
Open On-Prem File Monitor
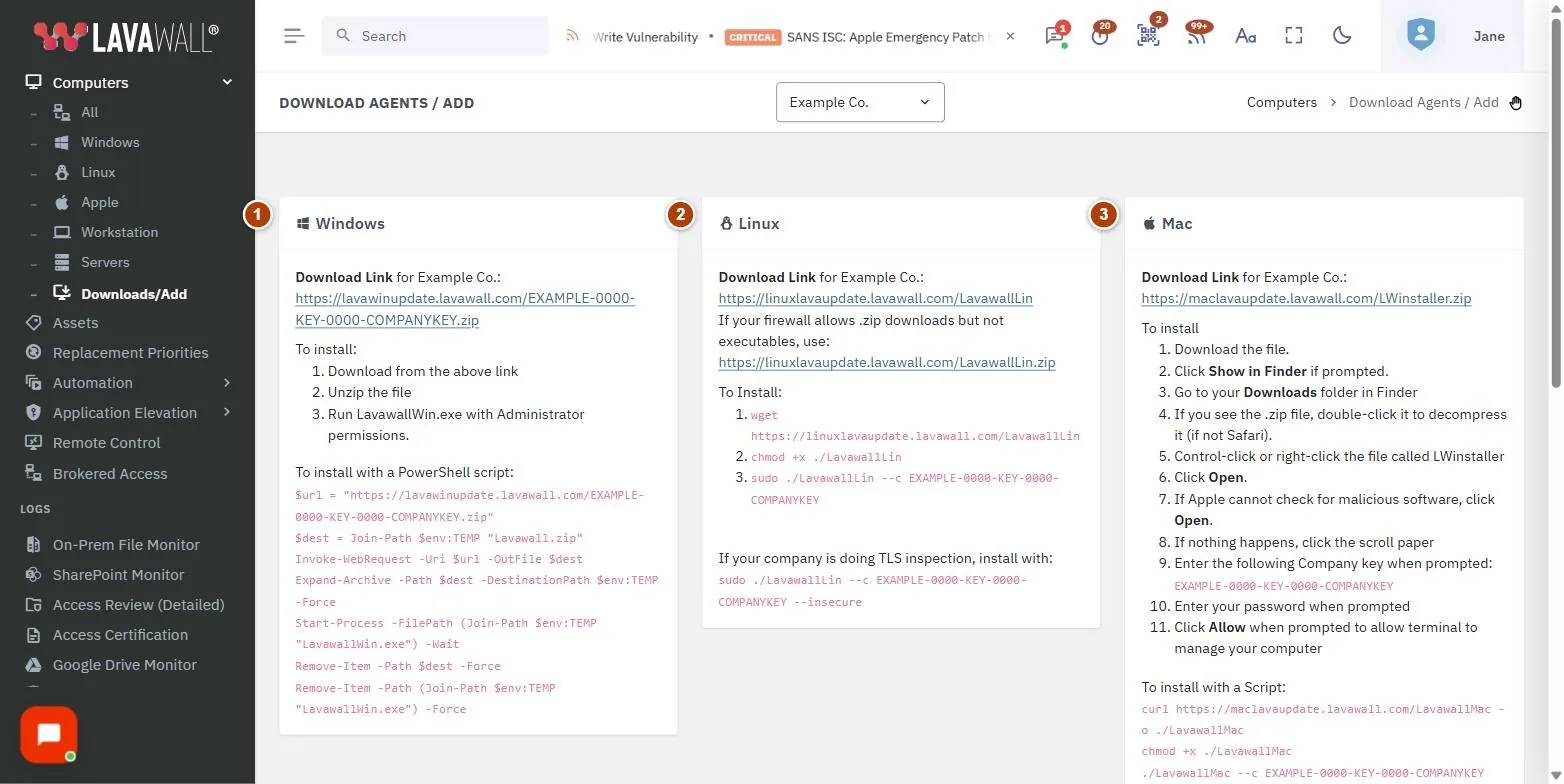coord(126,545)
